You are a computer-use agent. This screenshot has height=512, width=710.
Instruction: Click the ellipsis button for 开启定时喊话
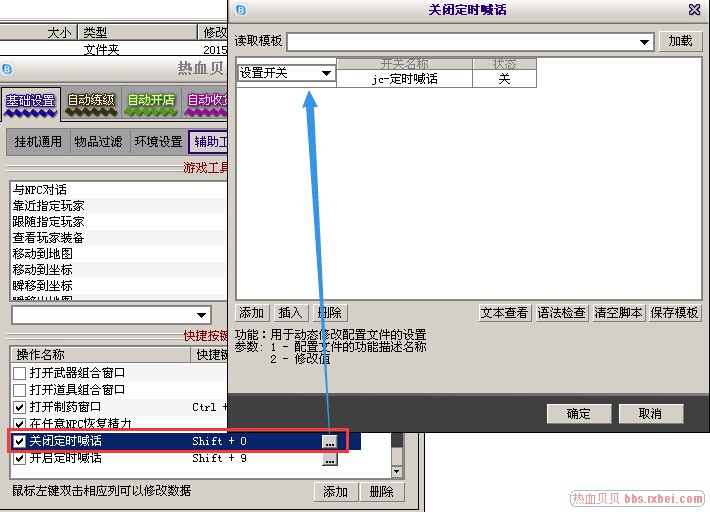pyautogui.click(x=329, y=459)
